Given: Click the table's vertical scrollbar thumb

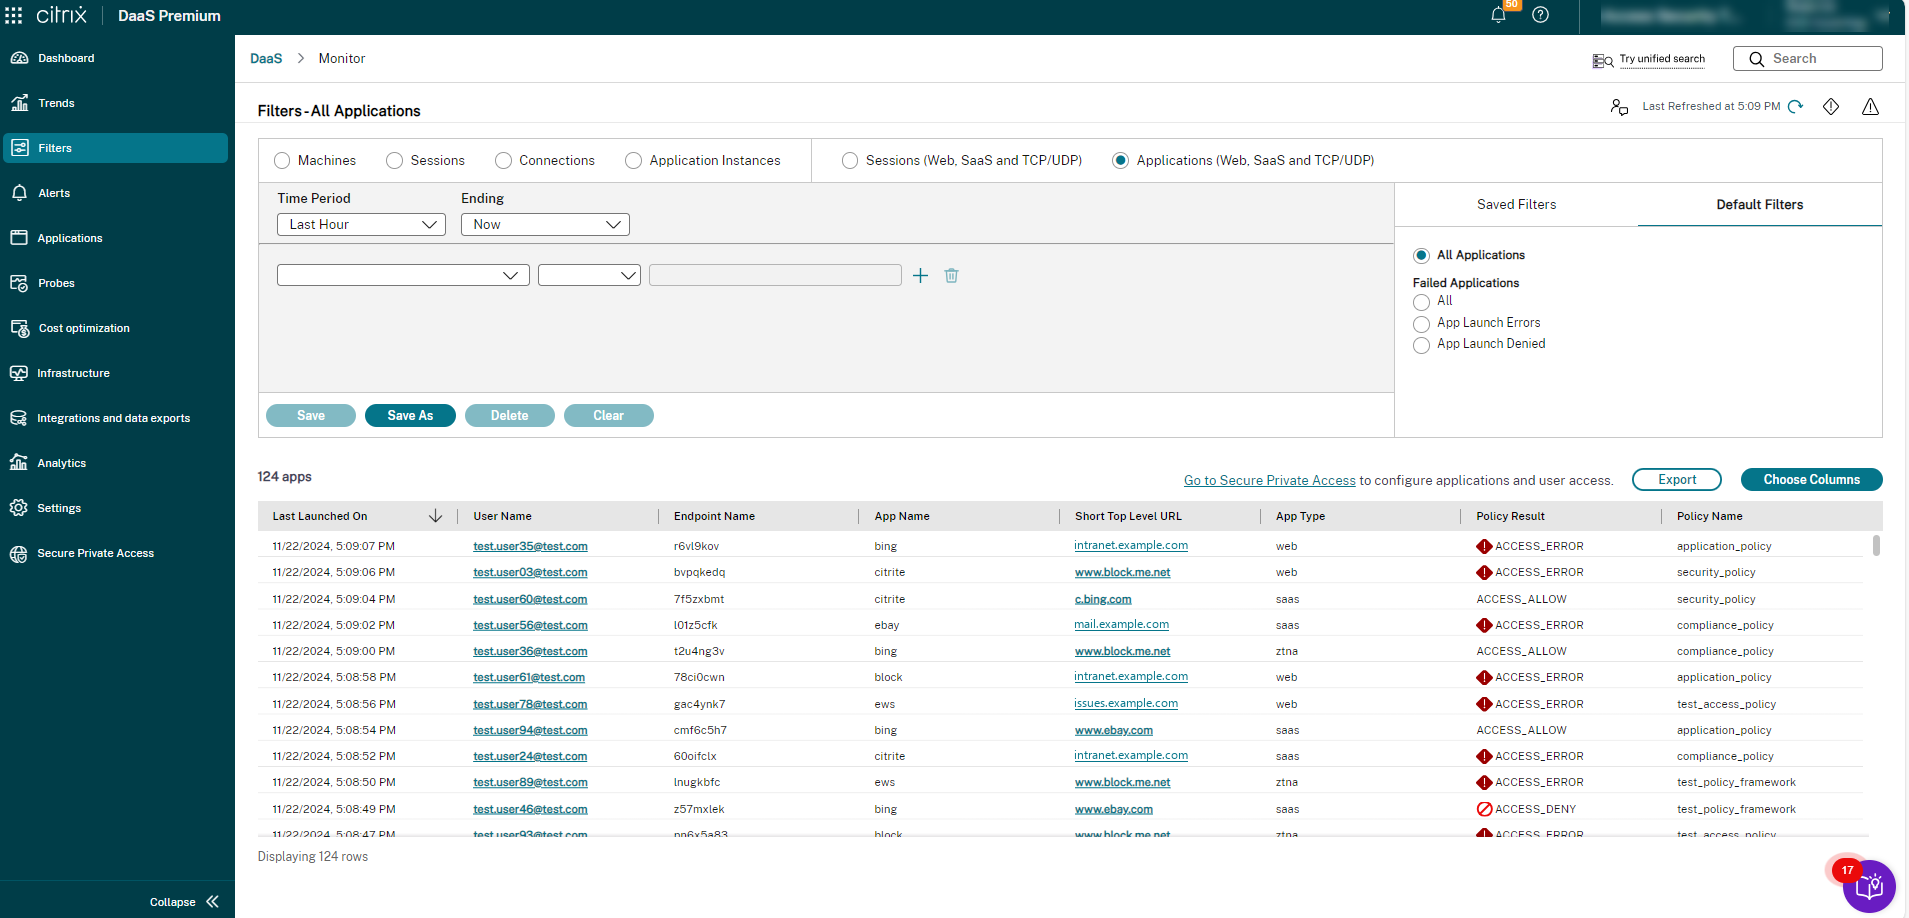Looking at the screenshot, I should pos(1876,545).
